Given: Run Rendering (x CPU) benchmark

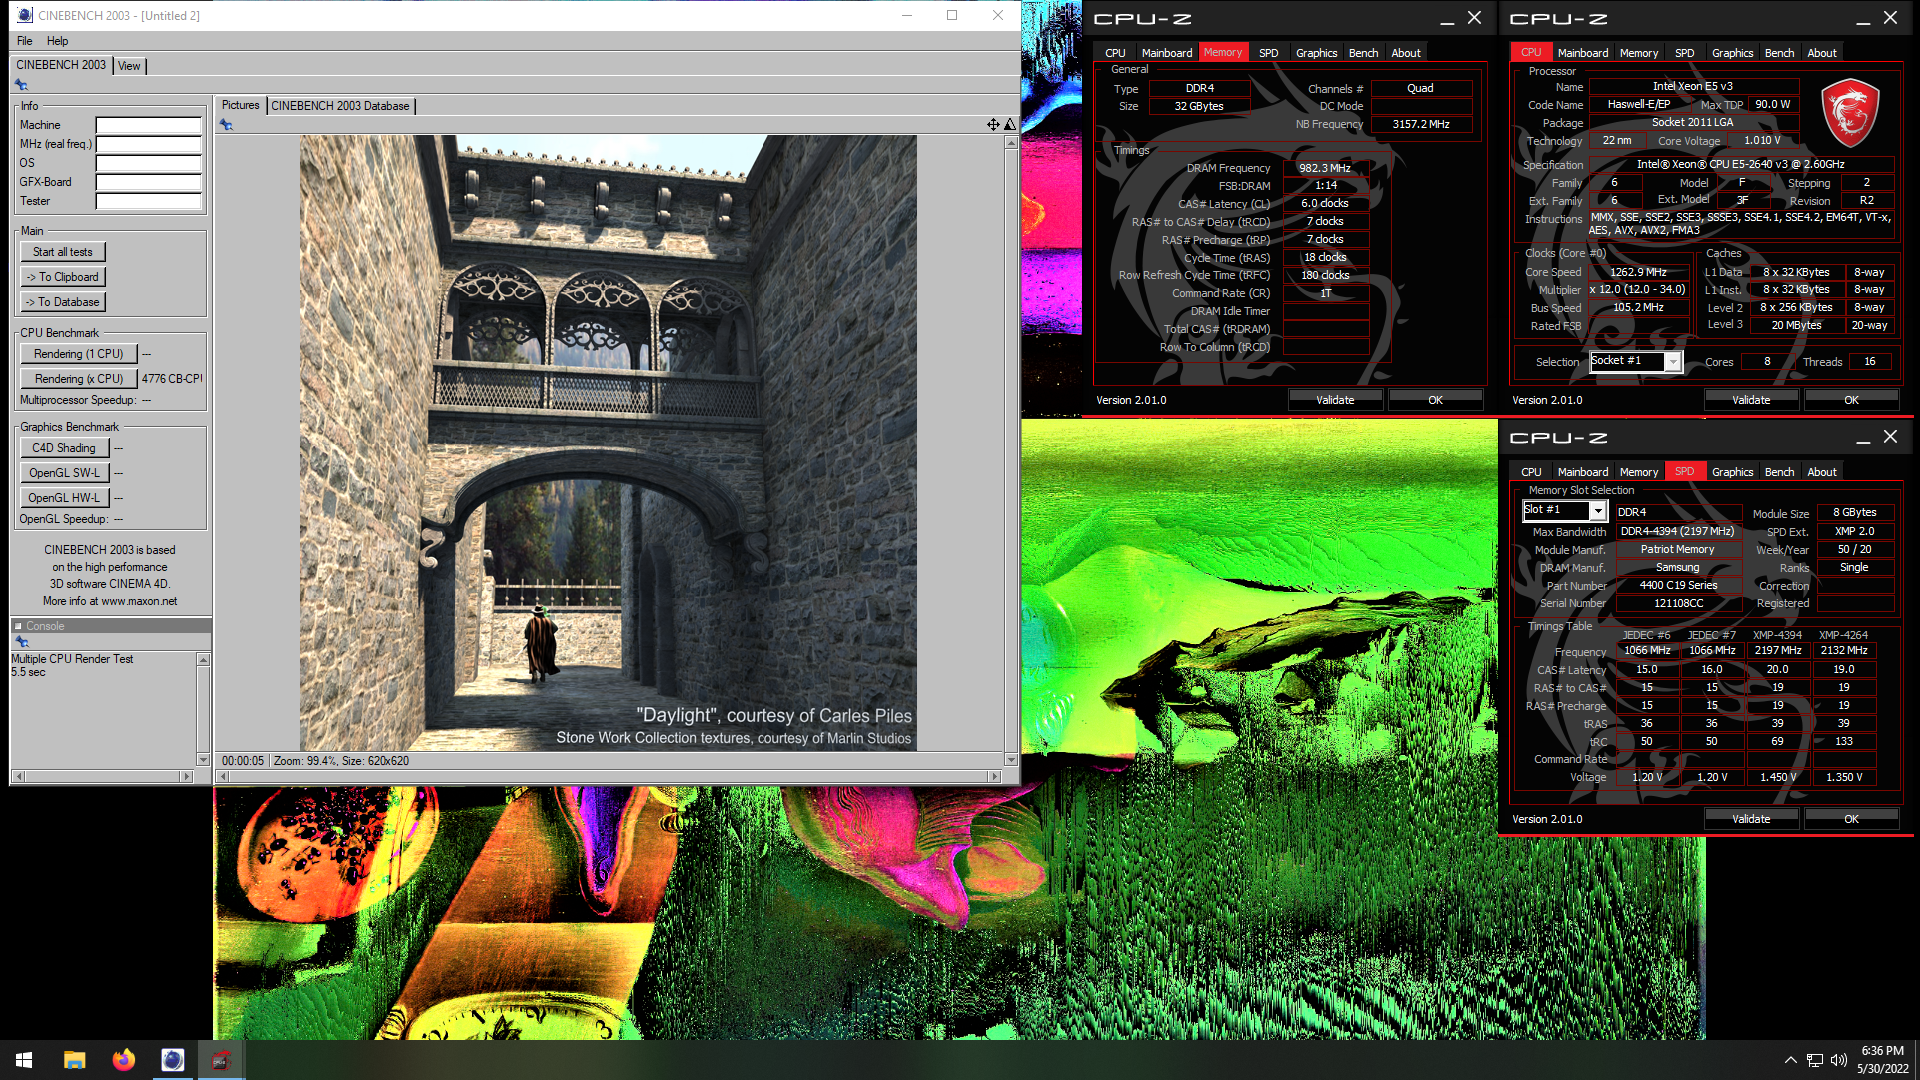Looking at the screenshot, I should coord(78,379).
